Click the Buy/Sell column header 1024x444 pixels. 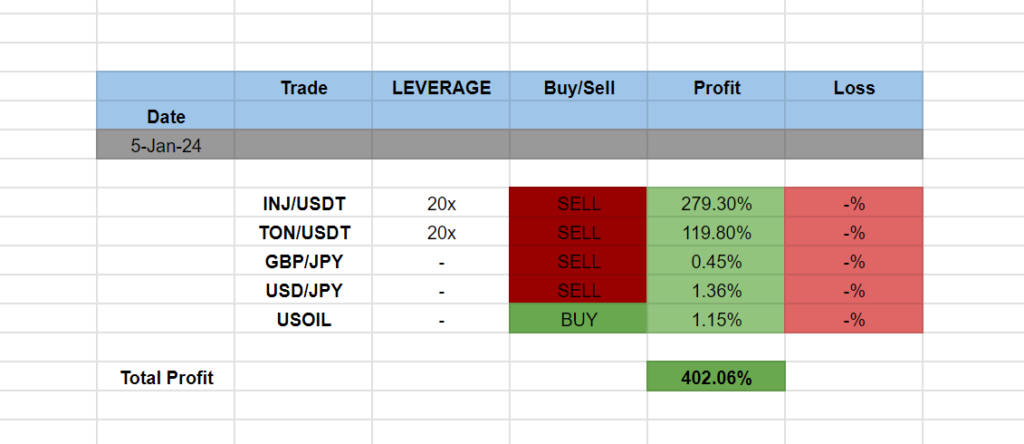[x=579, y=88]
